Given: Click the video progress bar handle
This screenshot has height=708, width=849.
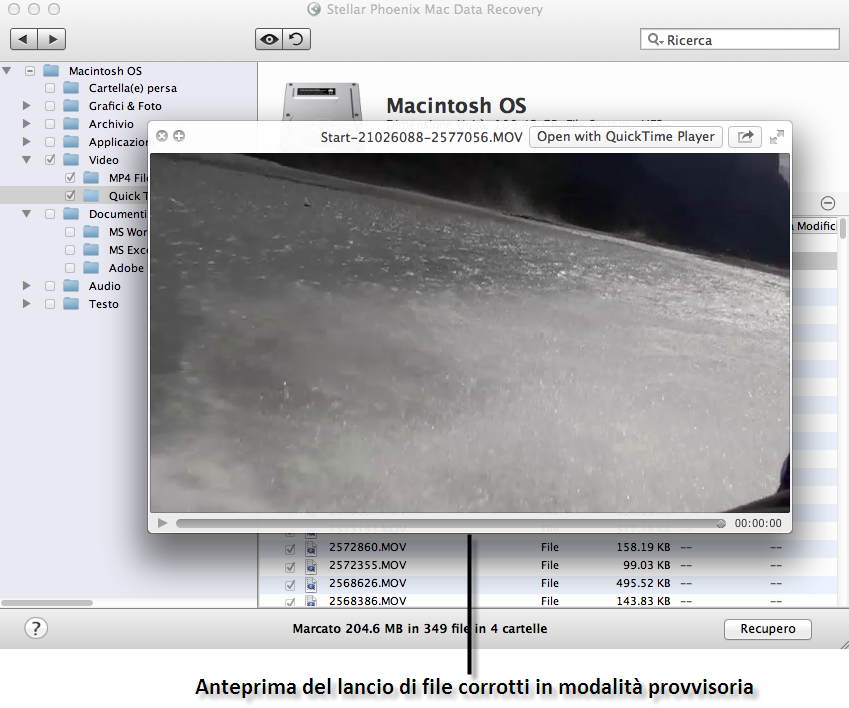Looking at the screenshot, I should [721, 523].
